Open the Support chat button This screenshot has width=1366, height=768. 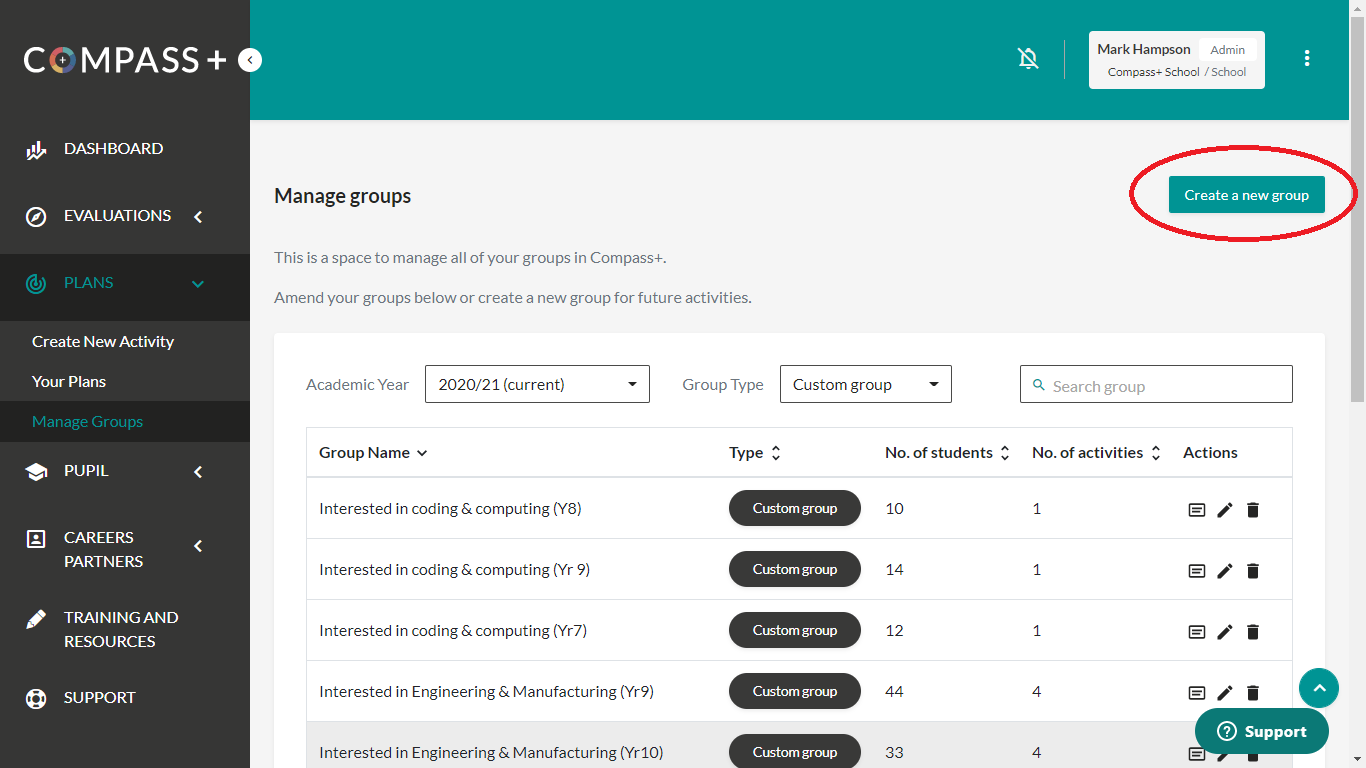[1261, 731]
